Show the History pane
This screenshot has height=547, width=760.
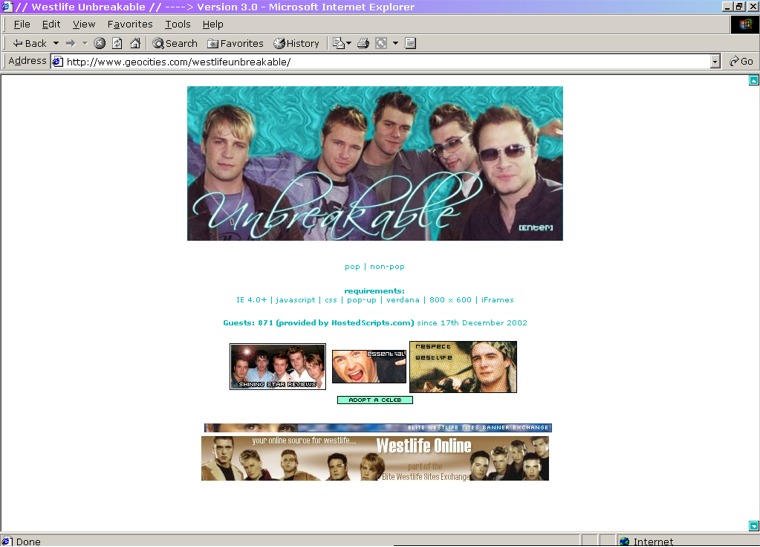point(296,43)
